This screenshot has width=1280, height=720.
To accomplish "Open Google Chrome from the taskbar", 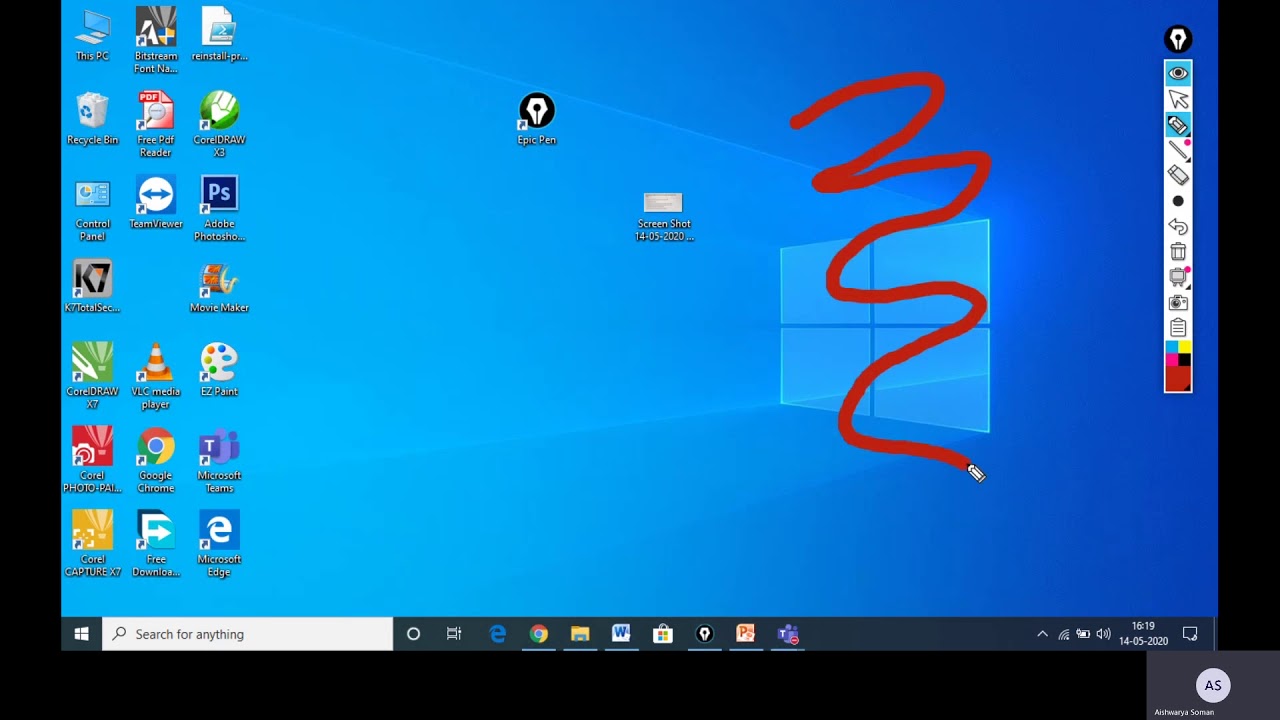I will 539,634.
